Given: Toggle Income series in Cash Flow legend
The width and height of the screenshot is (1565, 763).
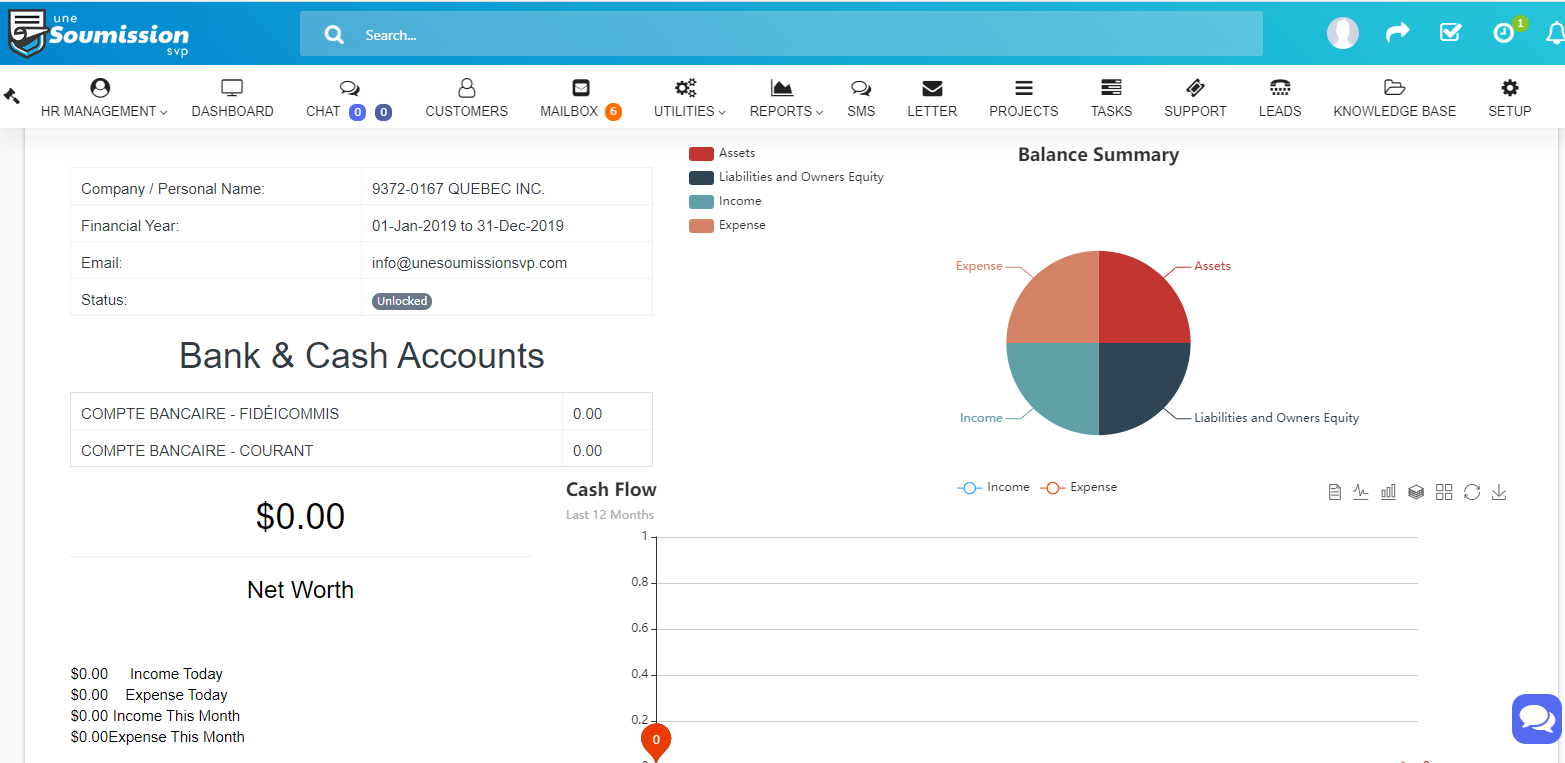Looking at the screenshot, I should click(993, 488).
